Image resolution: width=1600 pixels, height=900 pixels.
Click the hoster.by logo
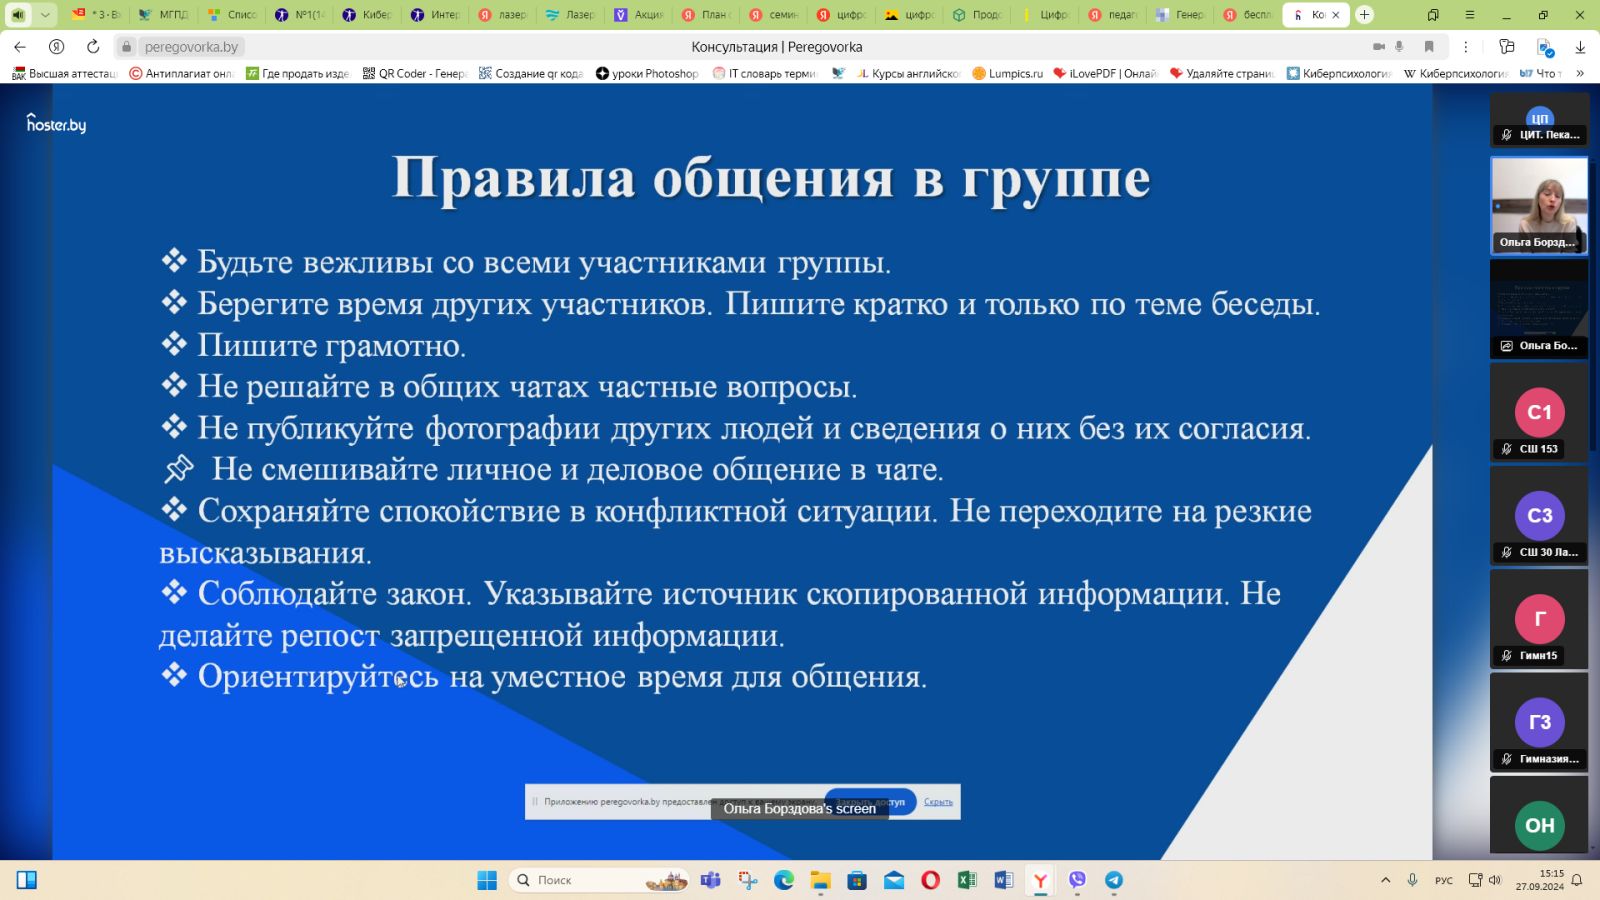coord(56,124)
